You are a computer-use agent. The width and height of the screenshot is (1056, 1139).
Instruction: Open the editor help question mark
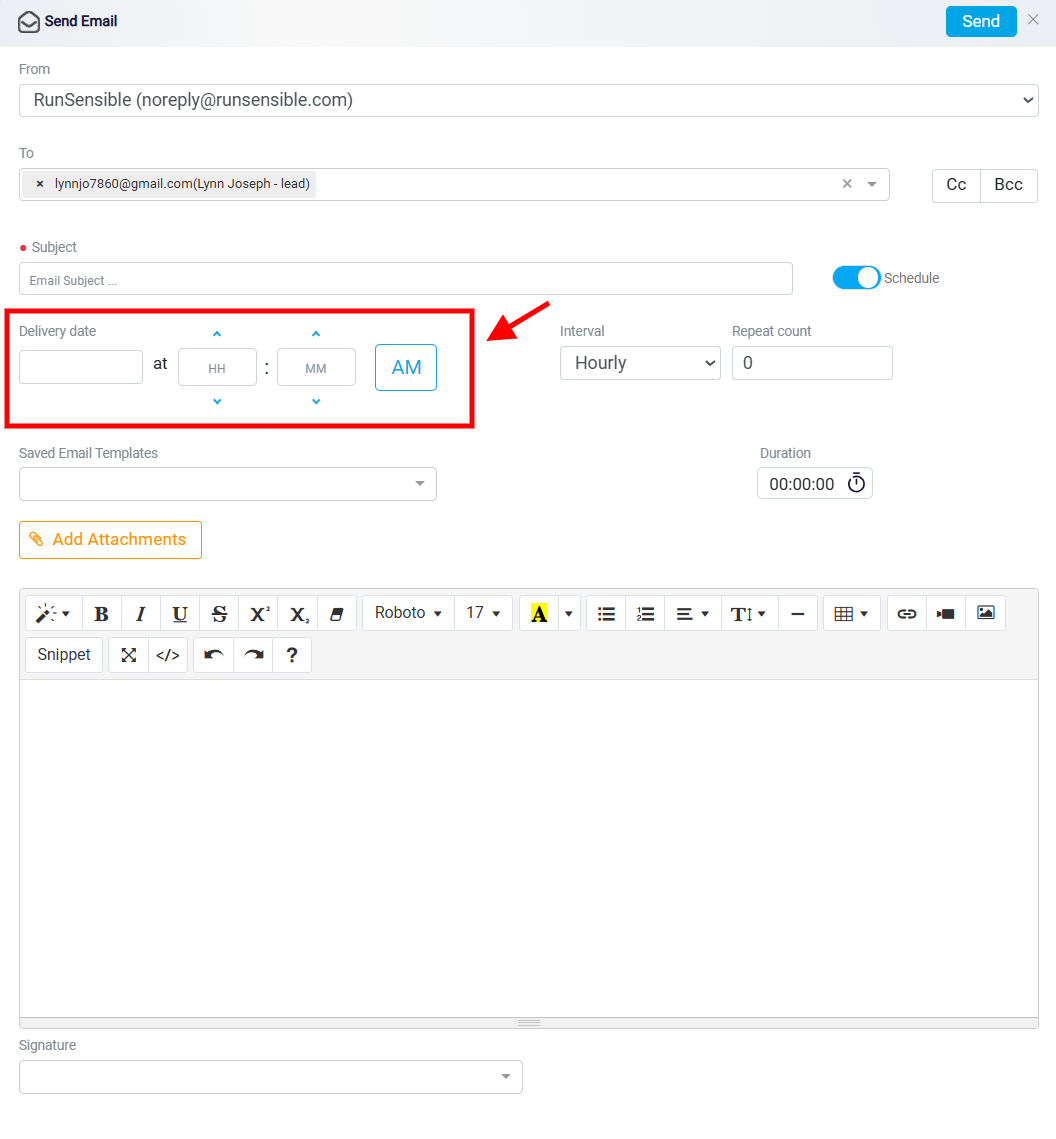pos(292,655)
